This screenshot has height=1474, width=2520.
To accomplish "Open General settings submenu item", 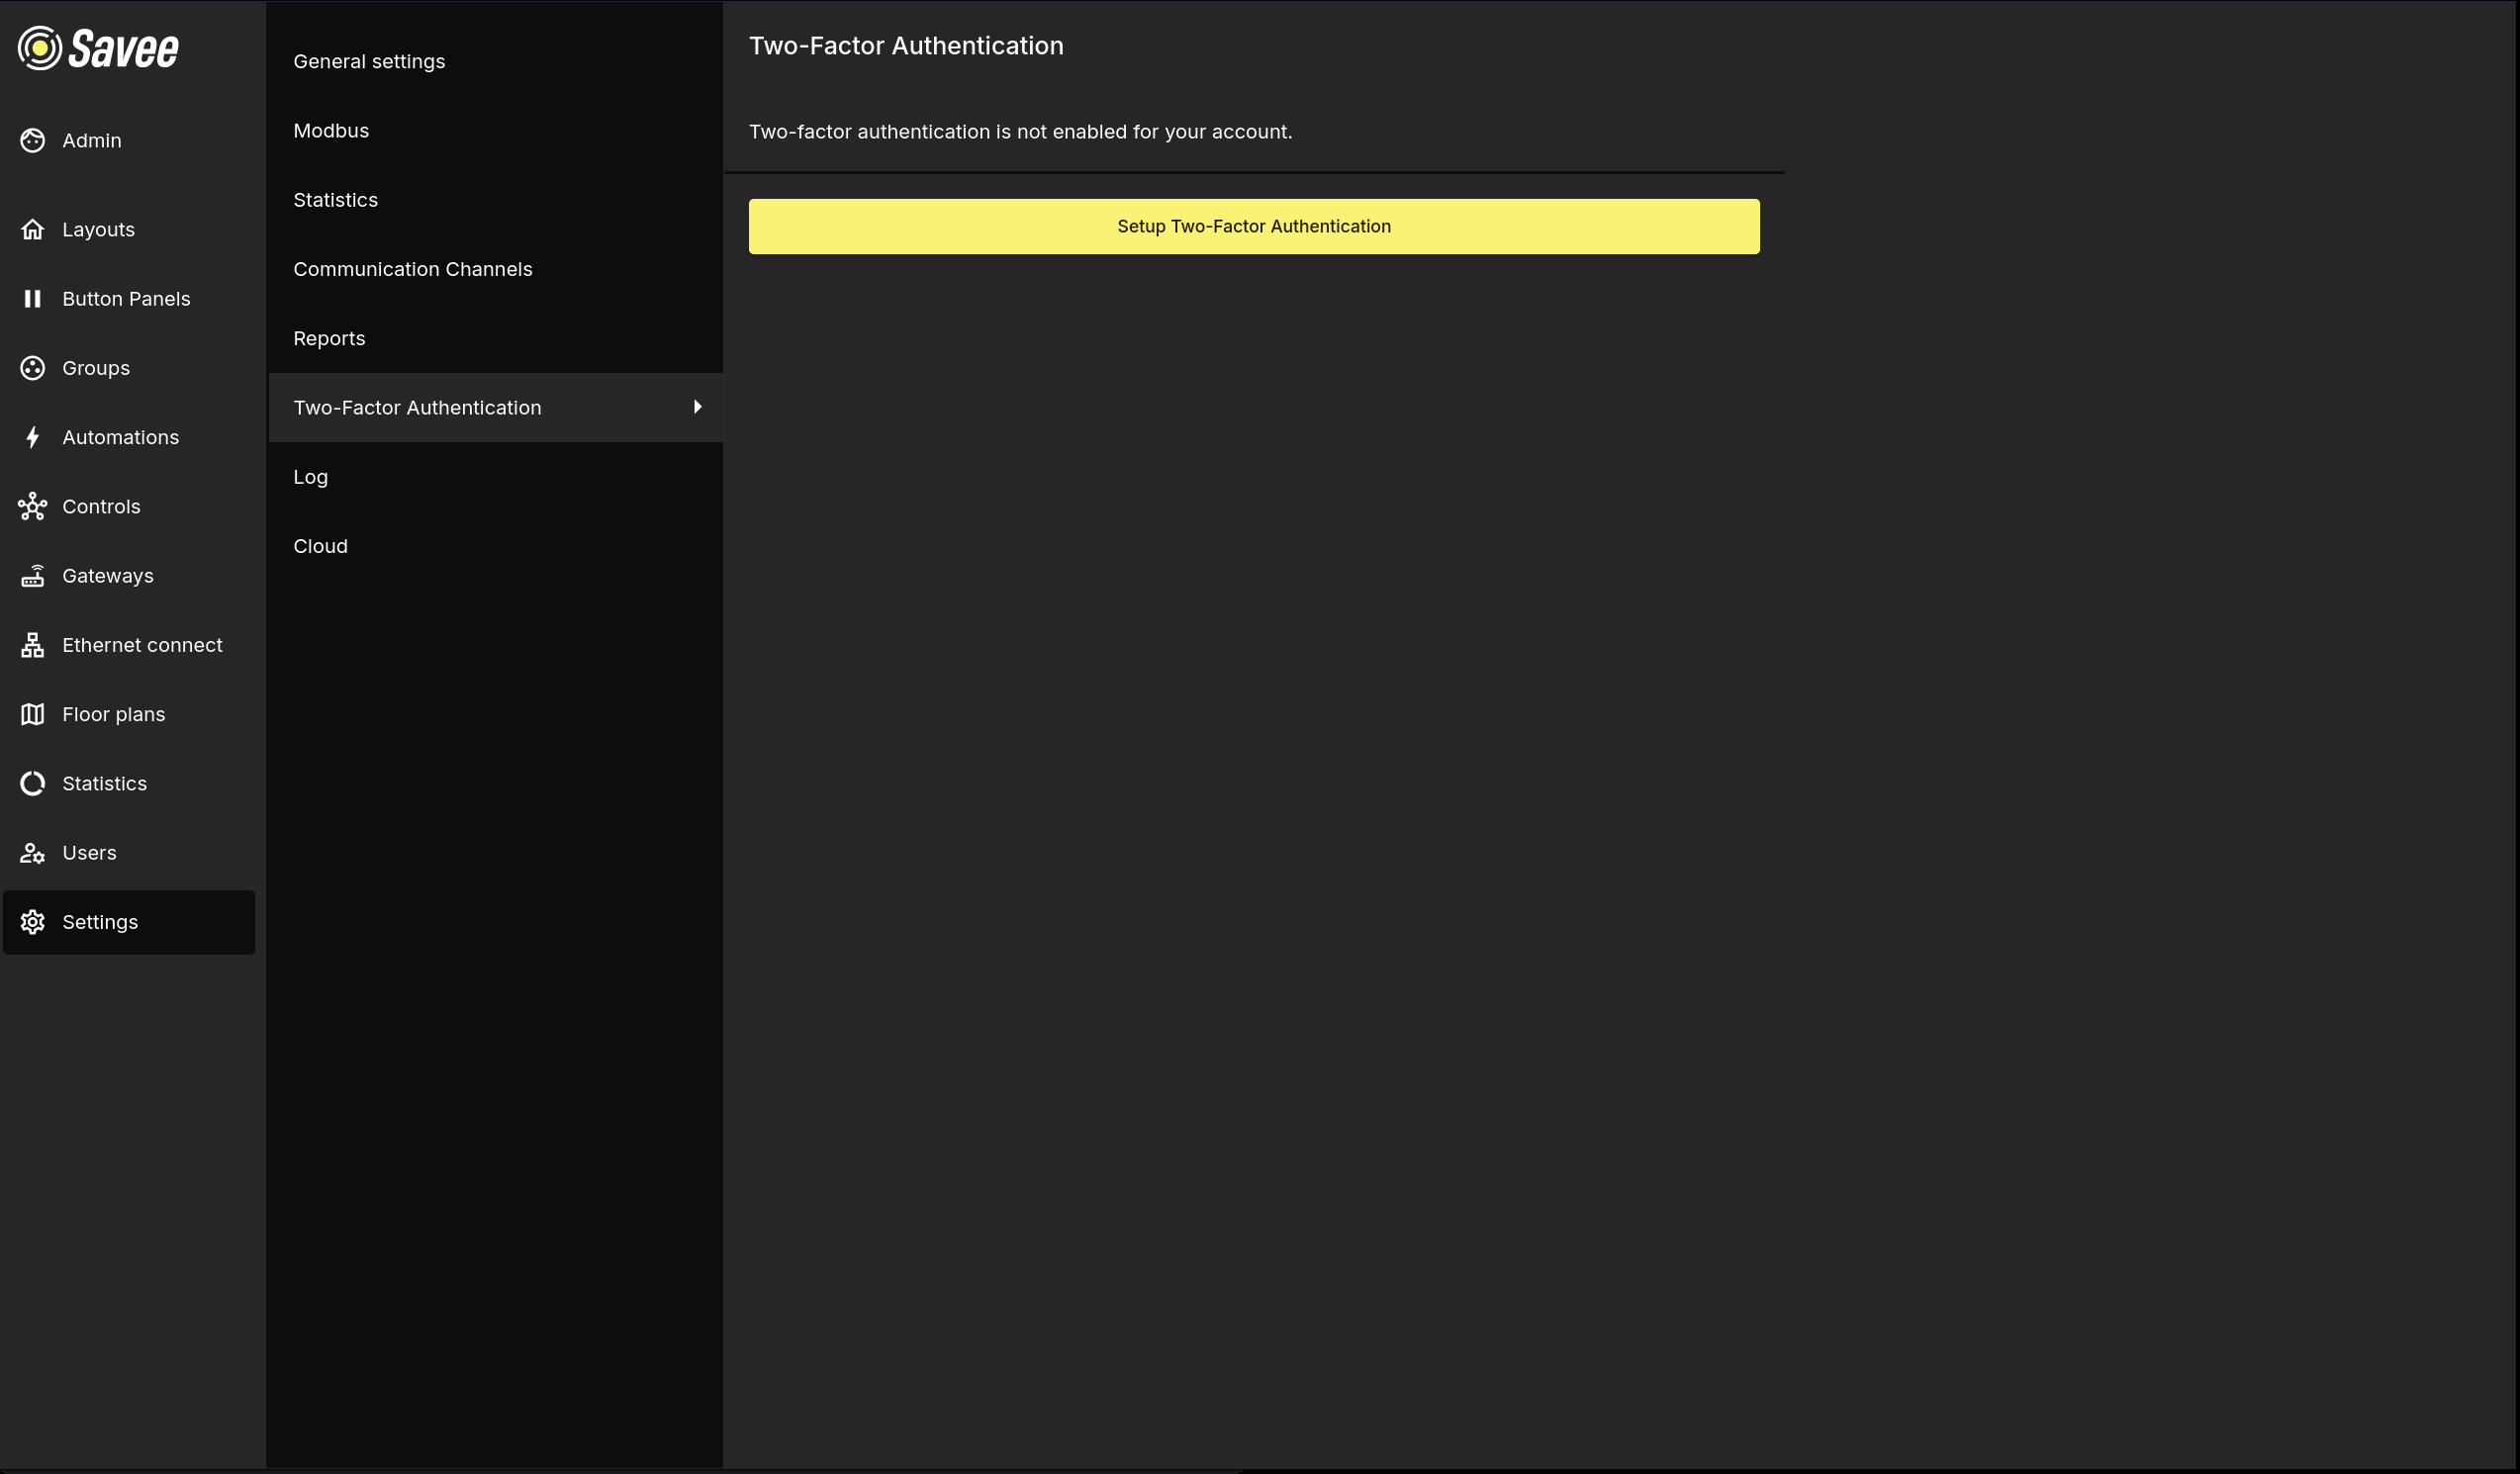I will pos(369,62).
